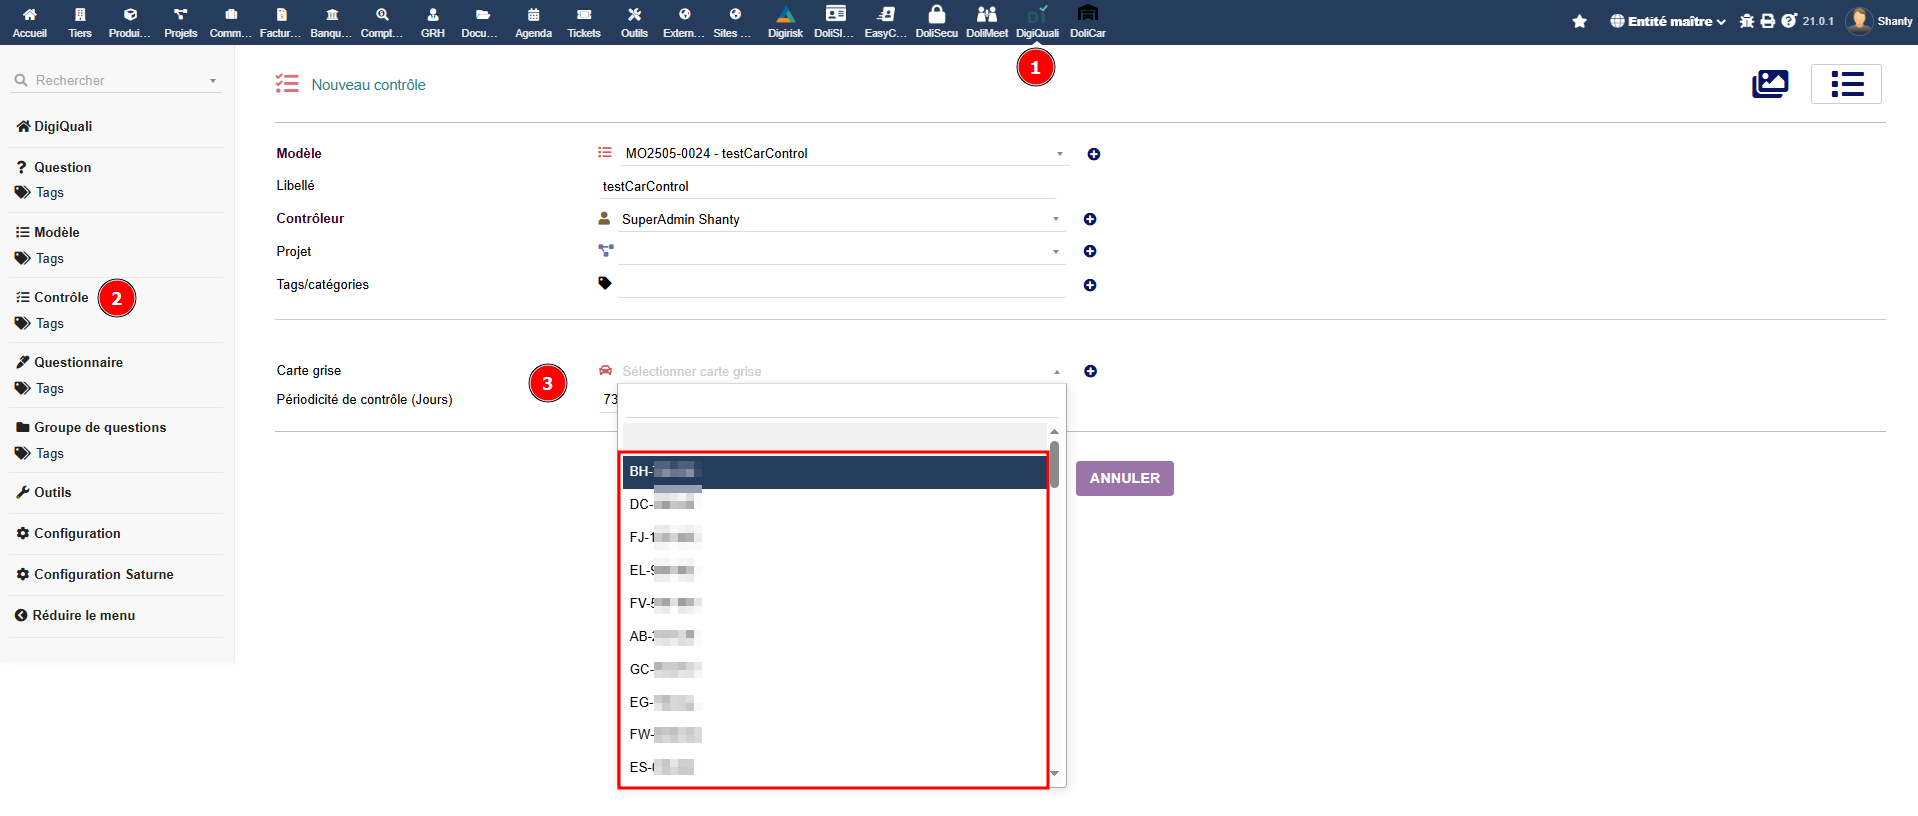Select the EG- license plate option

point(834,702)
